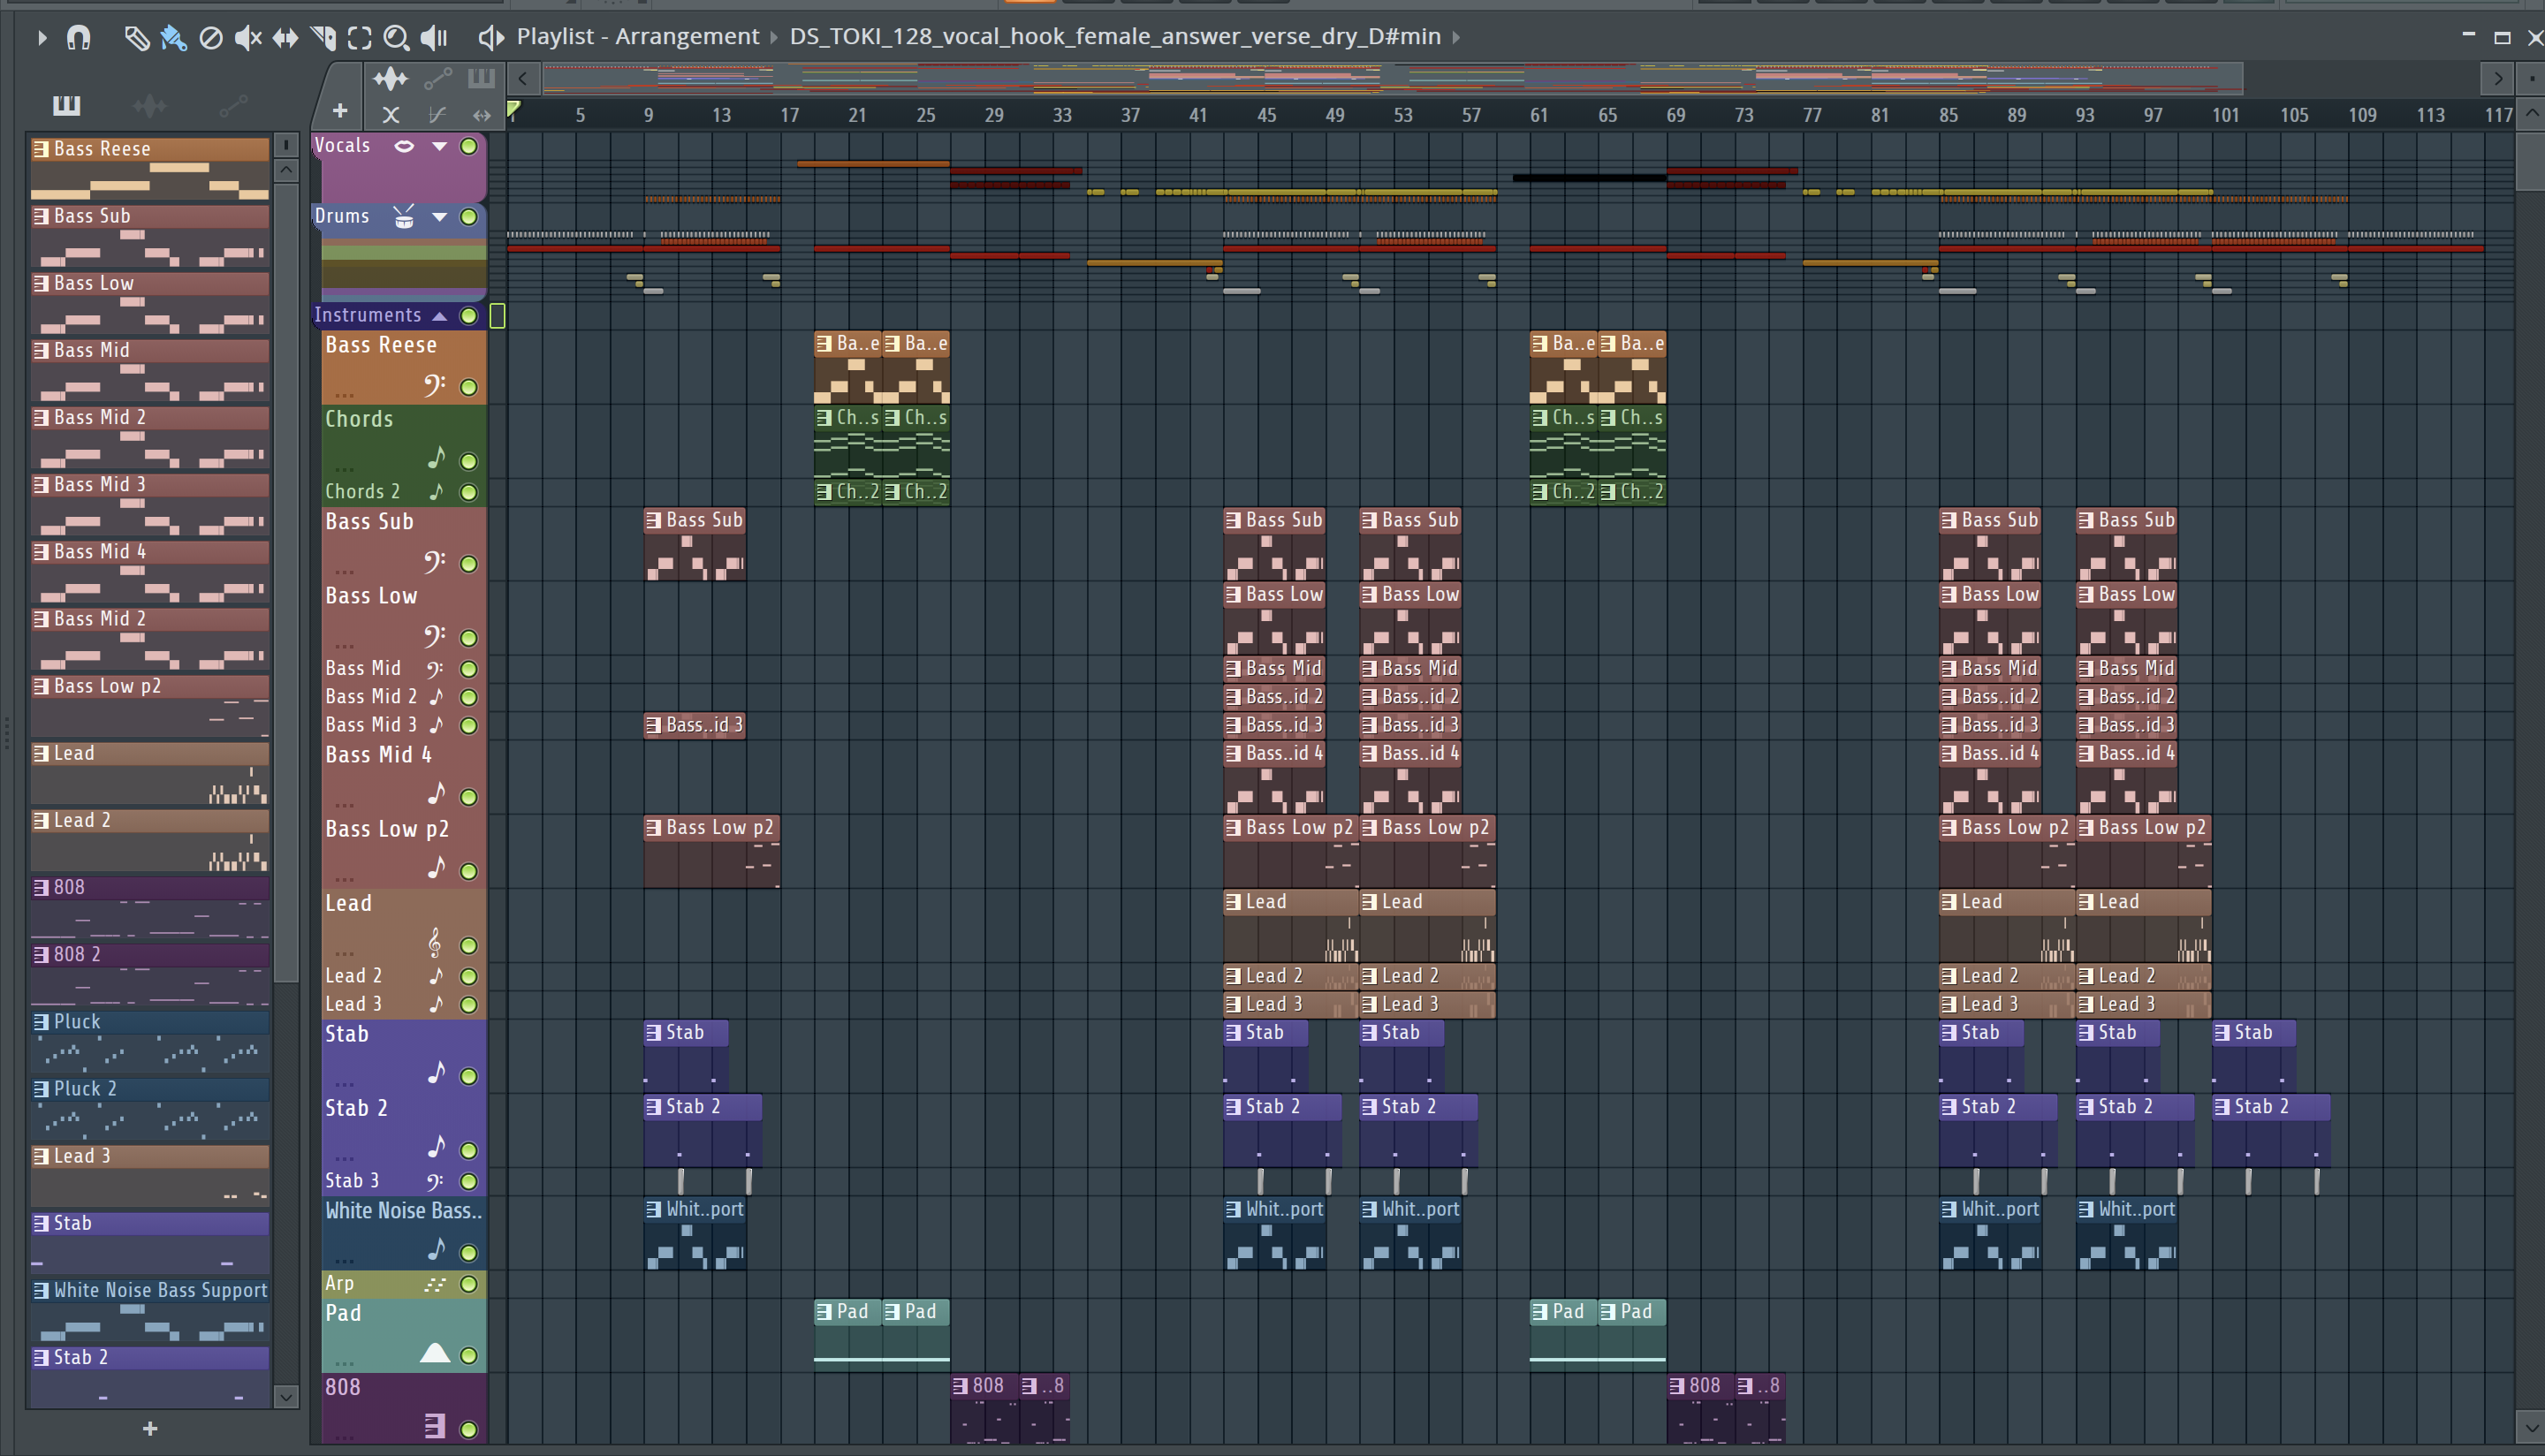Mute the Chords track

click(468, 461)
